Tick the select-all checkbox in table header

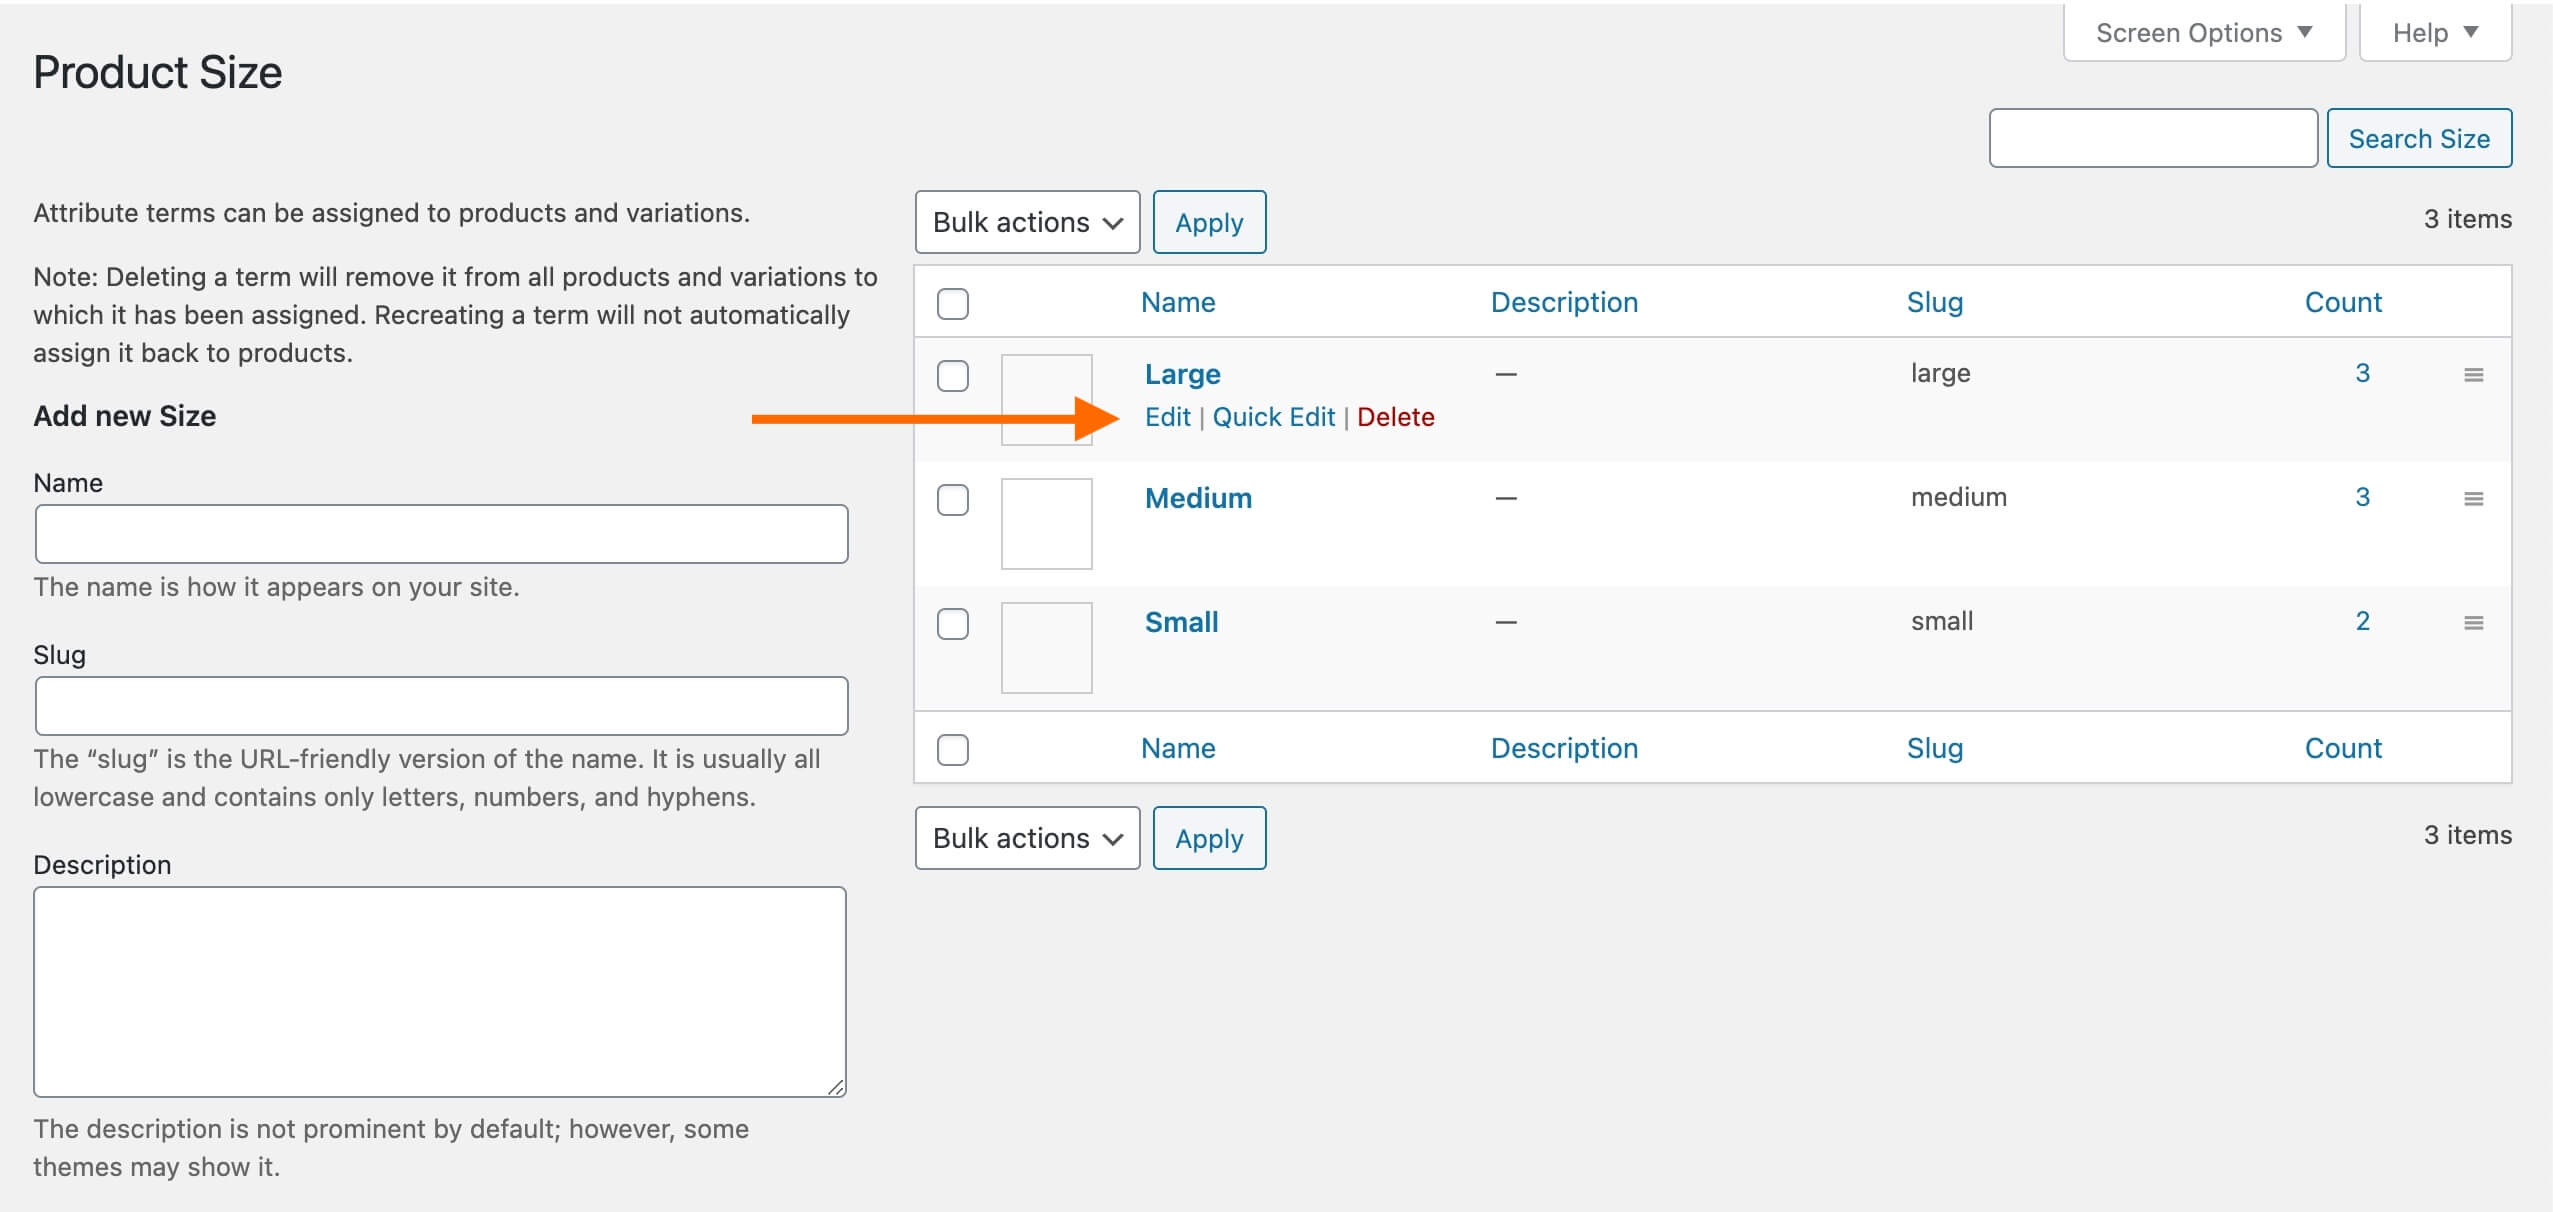pos(952,303)
